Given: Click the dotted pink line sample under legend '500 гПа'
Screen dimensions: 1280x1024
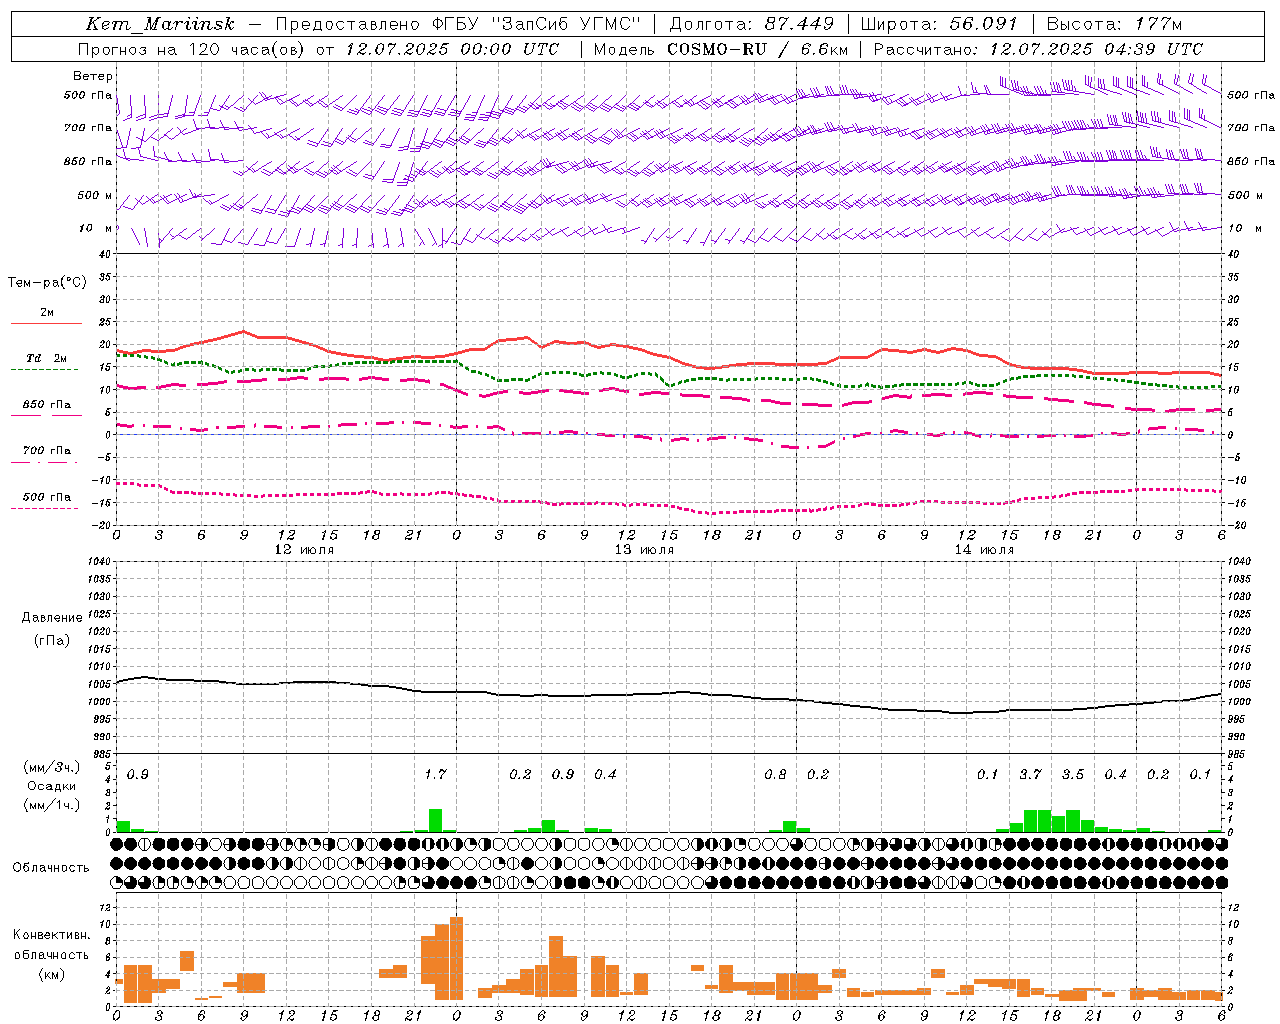Looking at the screenshot, I should [x=44, y=508].
